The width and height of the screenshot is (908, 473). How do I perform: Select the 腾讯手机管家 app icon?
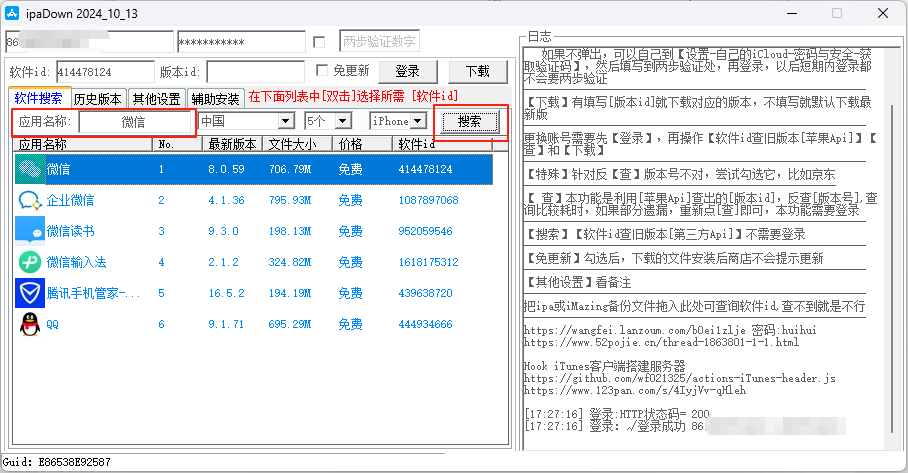[x=30, y=293]
